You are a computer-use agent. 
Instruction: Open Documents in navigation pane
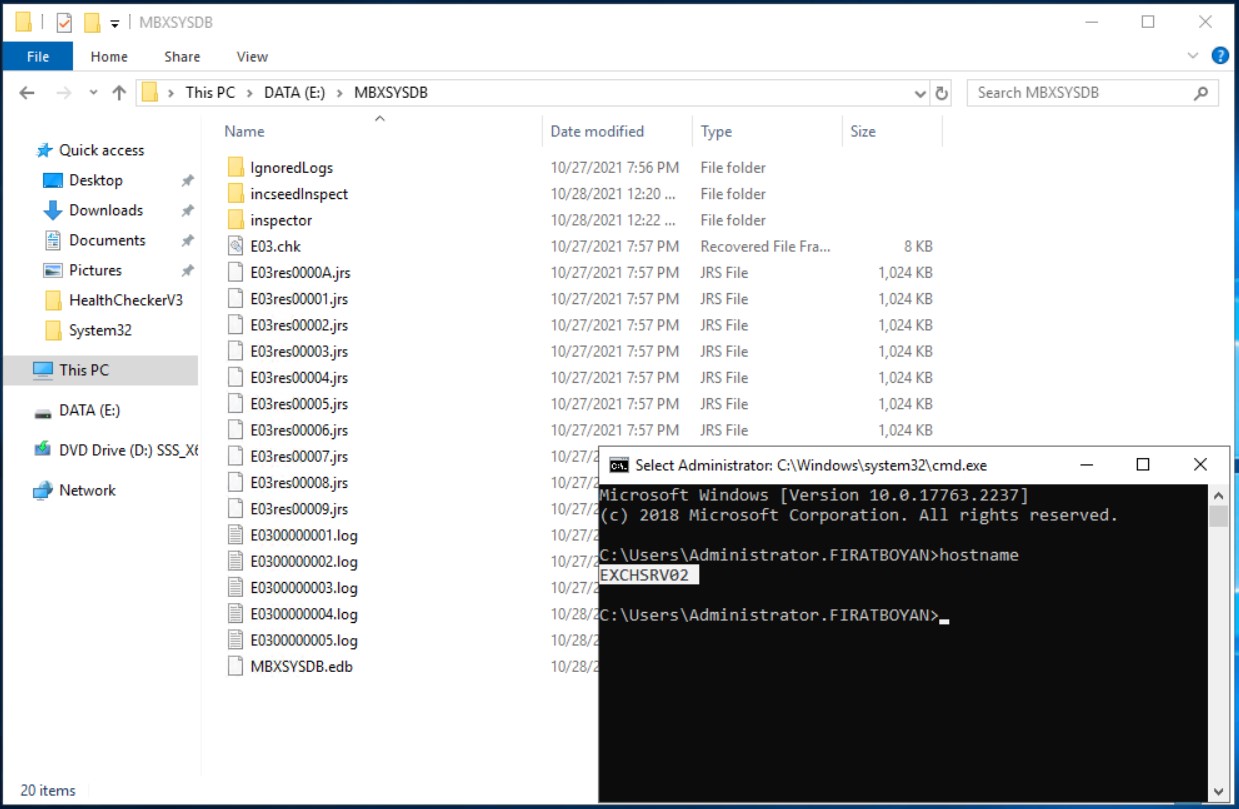point(107,240)
